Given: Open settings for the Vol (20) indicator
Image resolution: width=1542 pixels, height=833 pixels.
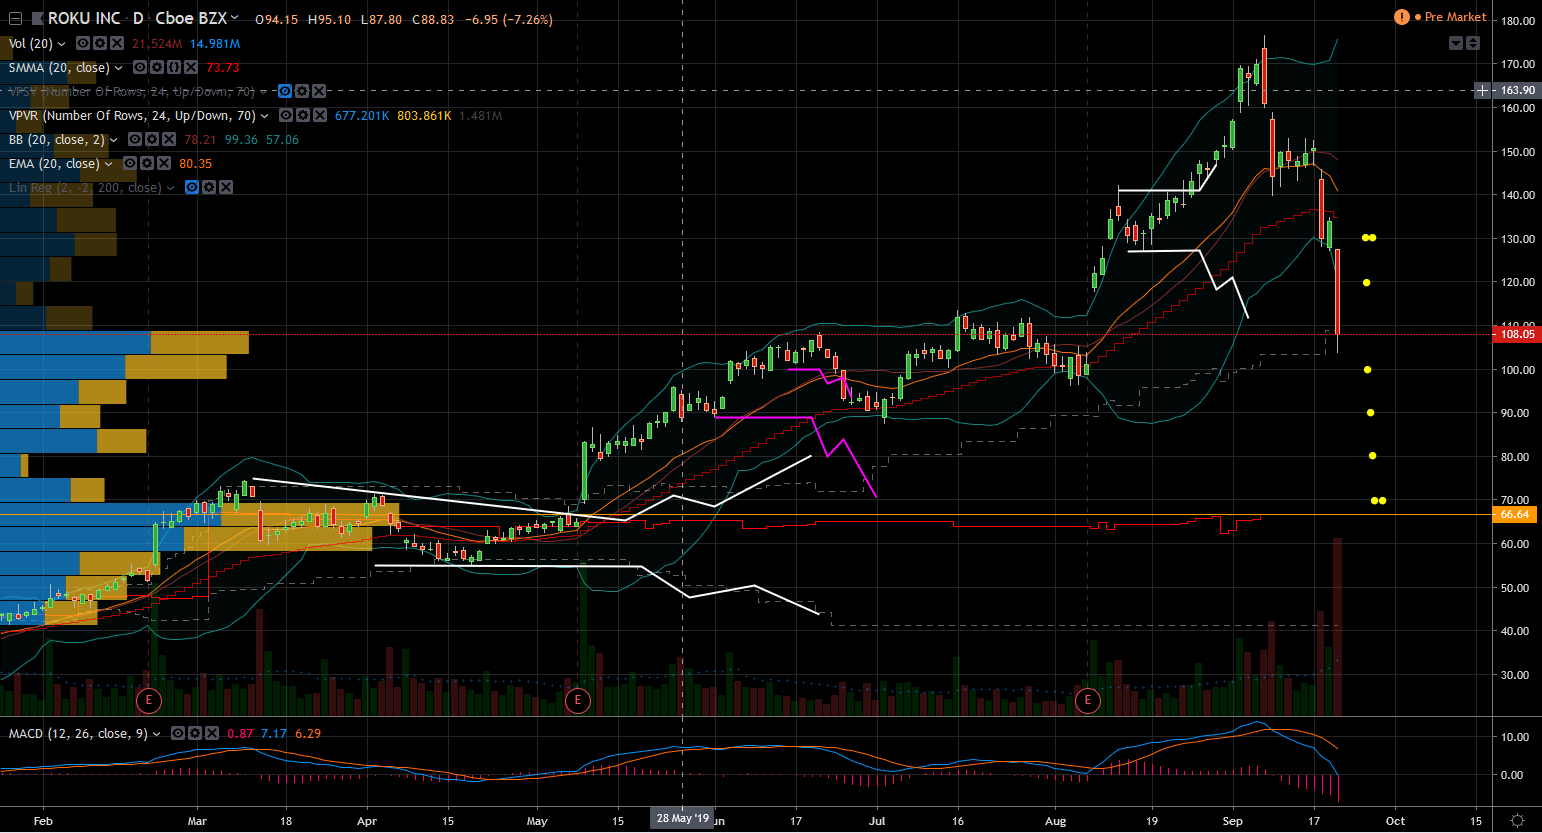Looking at the screenshot, I should pos(100,44).
